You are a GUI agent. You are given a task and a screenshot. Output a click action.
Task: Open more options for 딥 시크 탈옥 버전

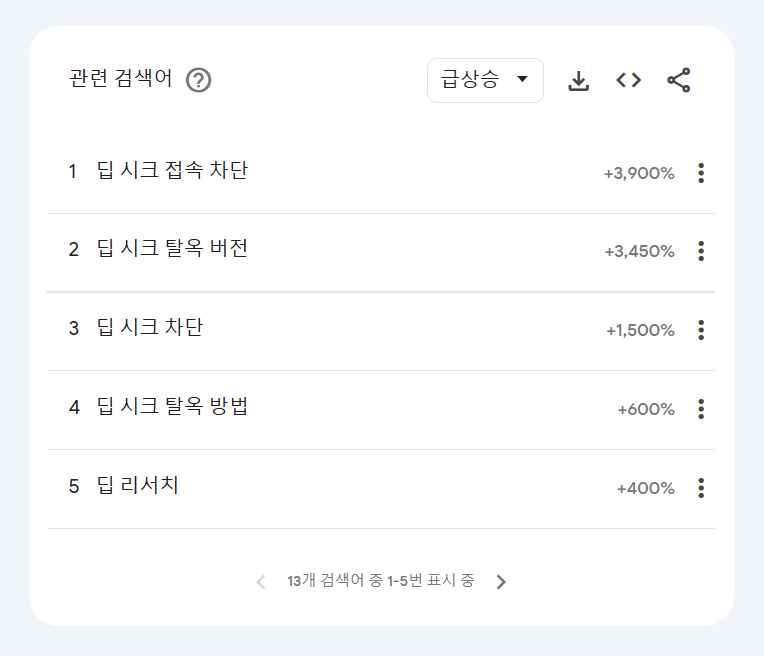click(x=701, y=251)
